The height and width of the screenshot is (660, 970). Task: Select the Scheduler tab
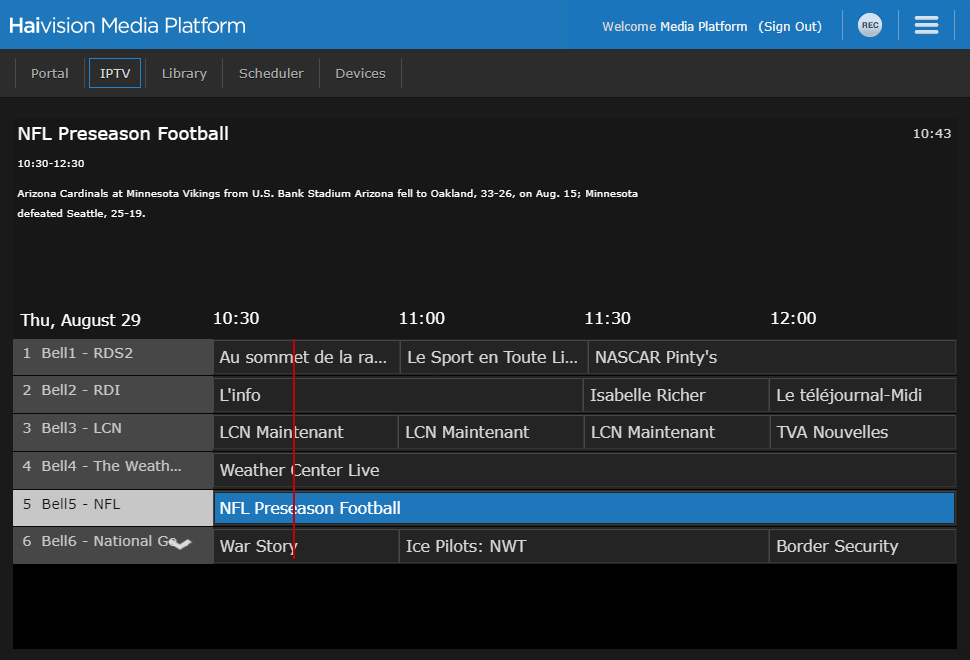[270, 72]
